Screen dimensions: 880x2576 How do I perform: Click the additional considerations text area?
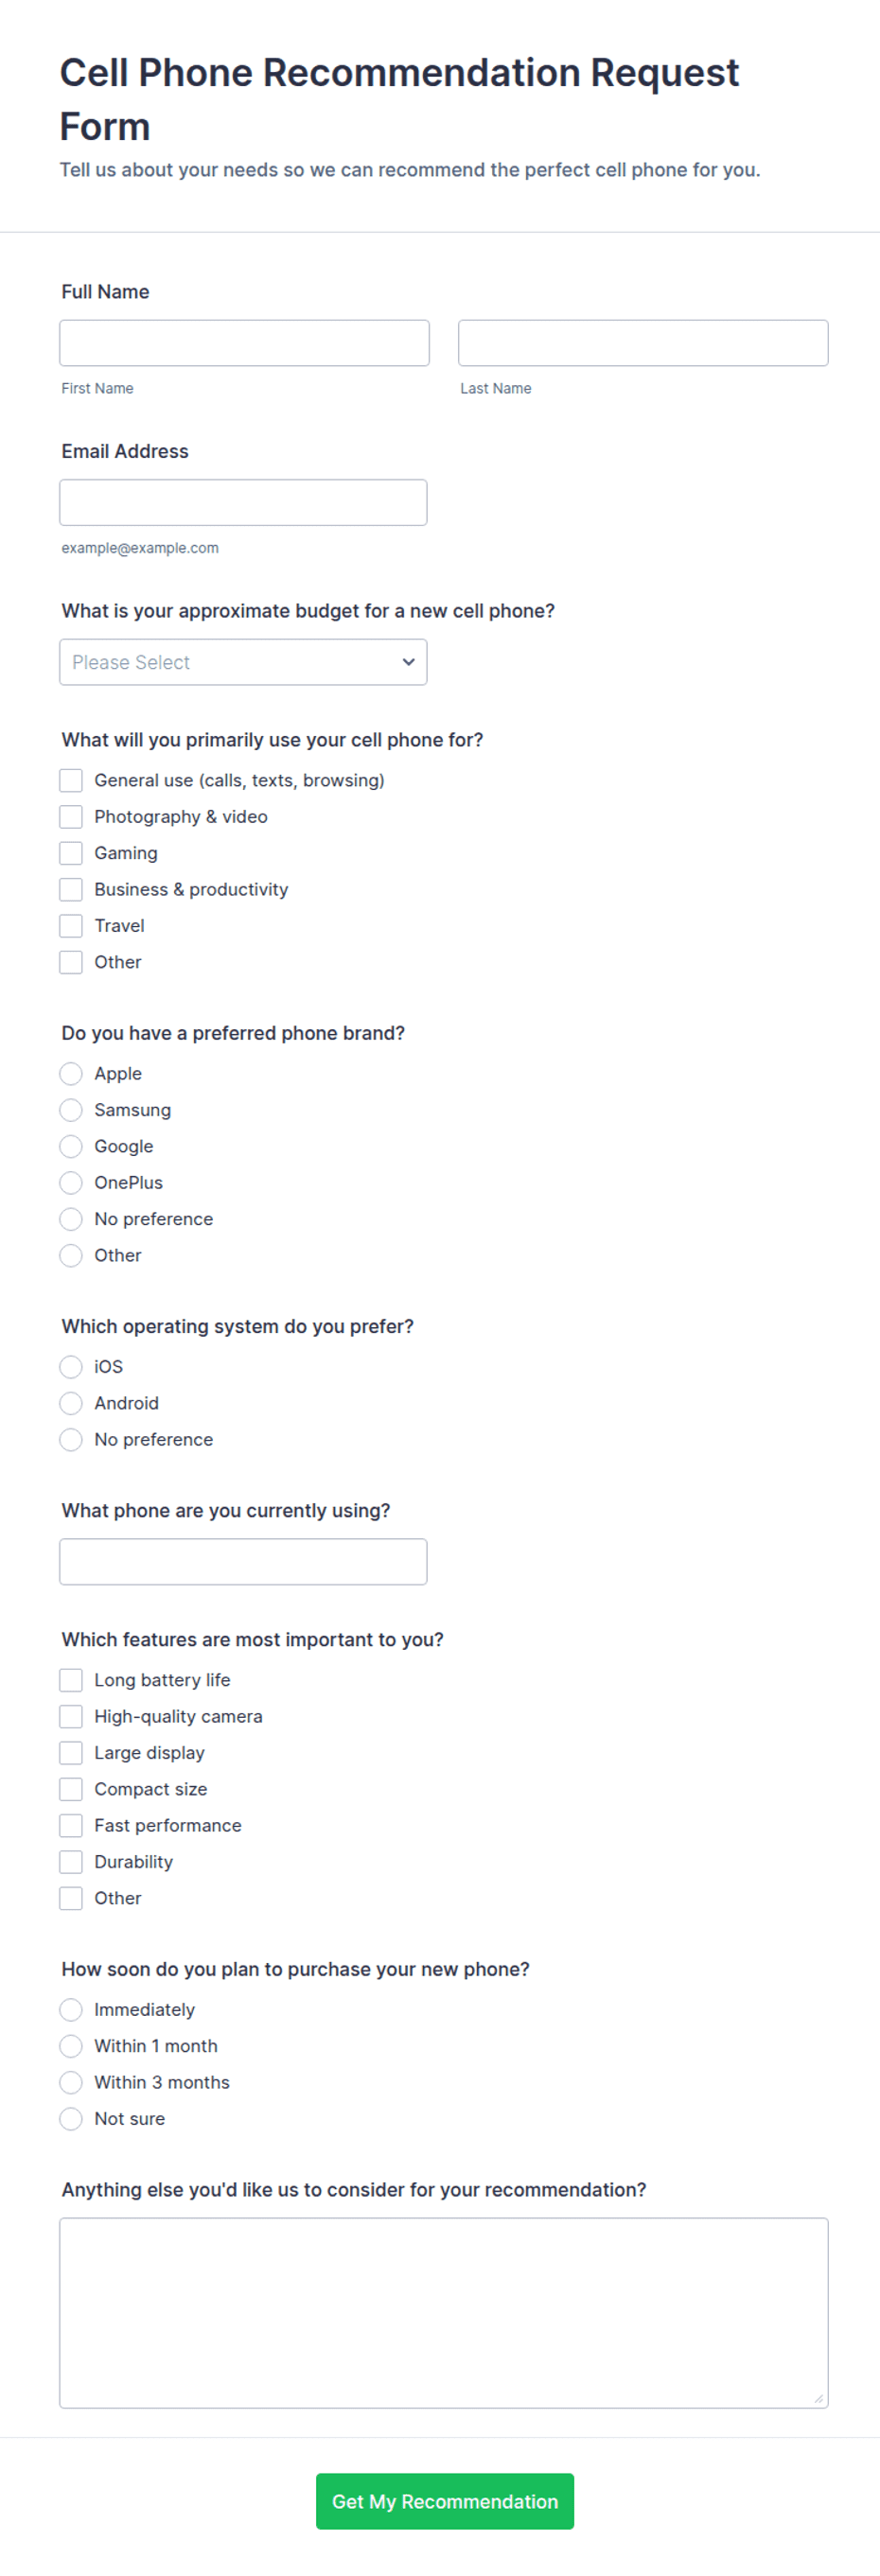(444, 2313)
